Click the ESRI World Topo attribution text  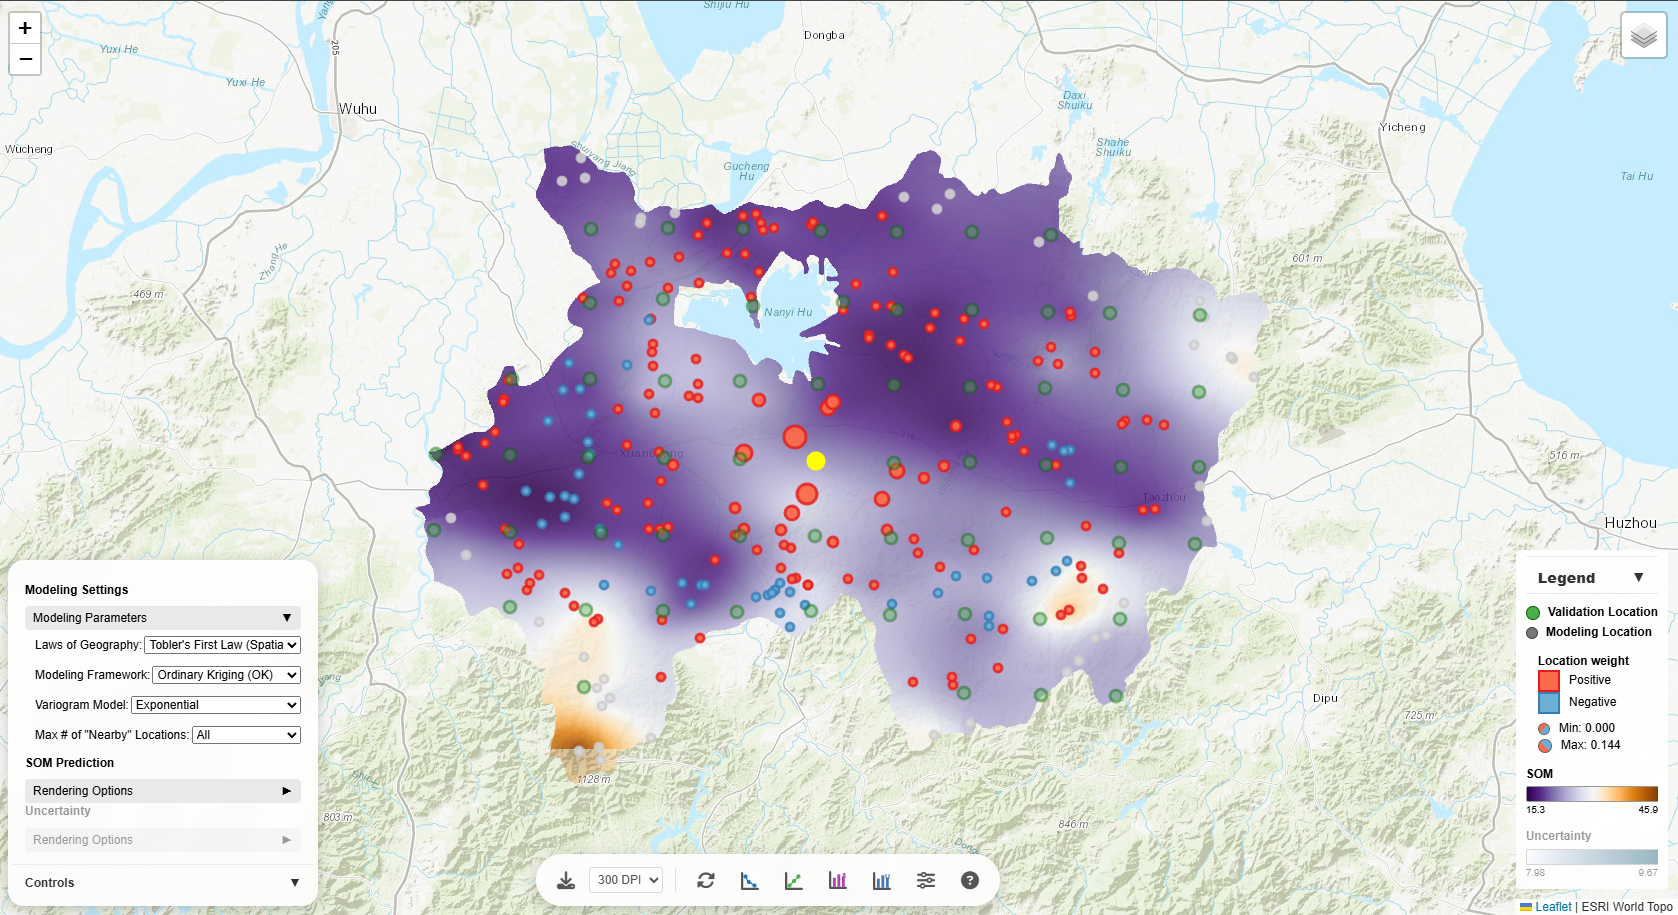point(1627,907)
